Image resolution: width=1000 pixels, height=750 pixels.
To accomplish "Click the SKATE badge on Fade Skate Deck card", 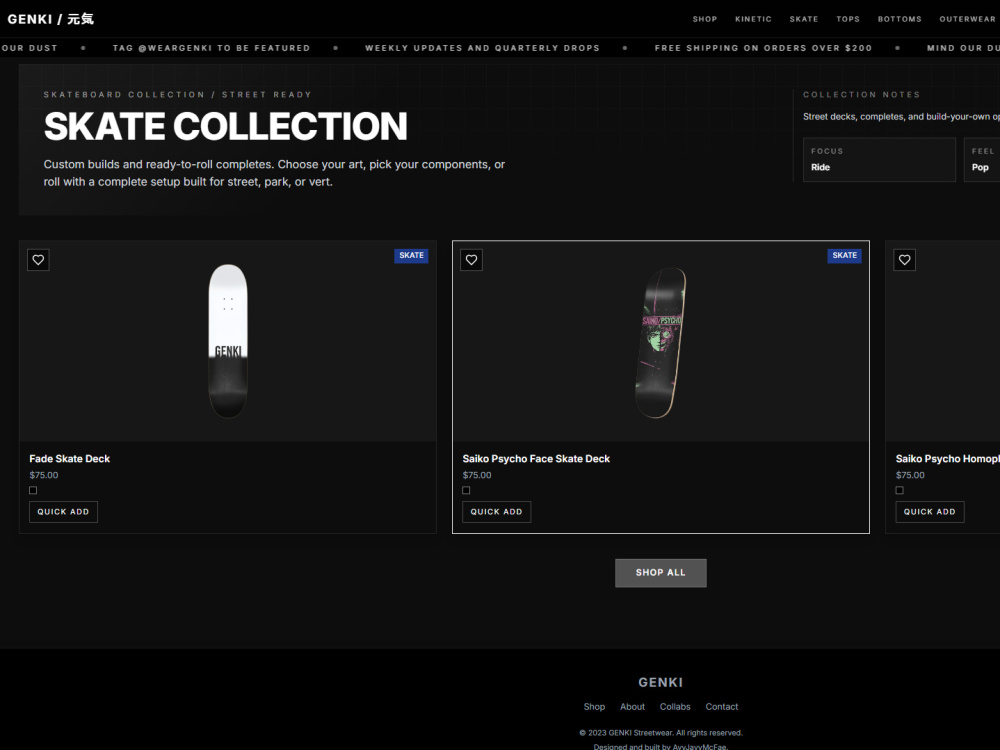I will (x=411, y=256).
